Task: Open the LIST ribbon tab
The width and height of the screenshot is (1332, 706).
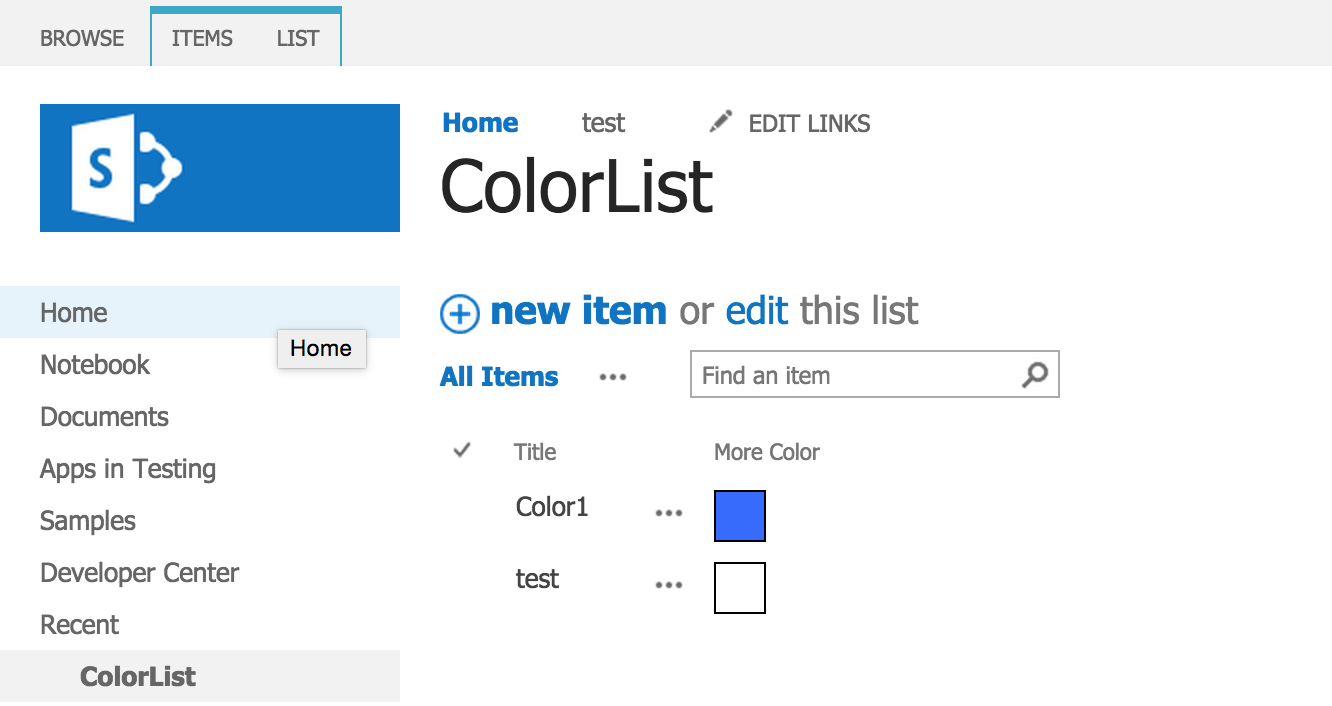Action: point(298,38)
